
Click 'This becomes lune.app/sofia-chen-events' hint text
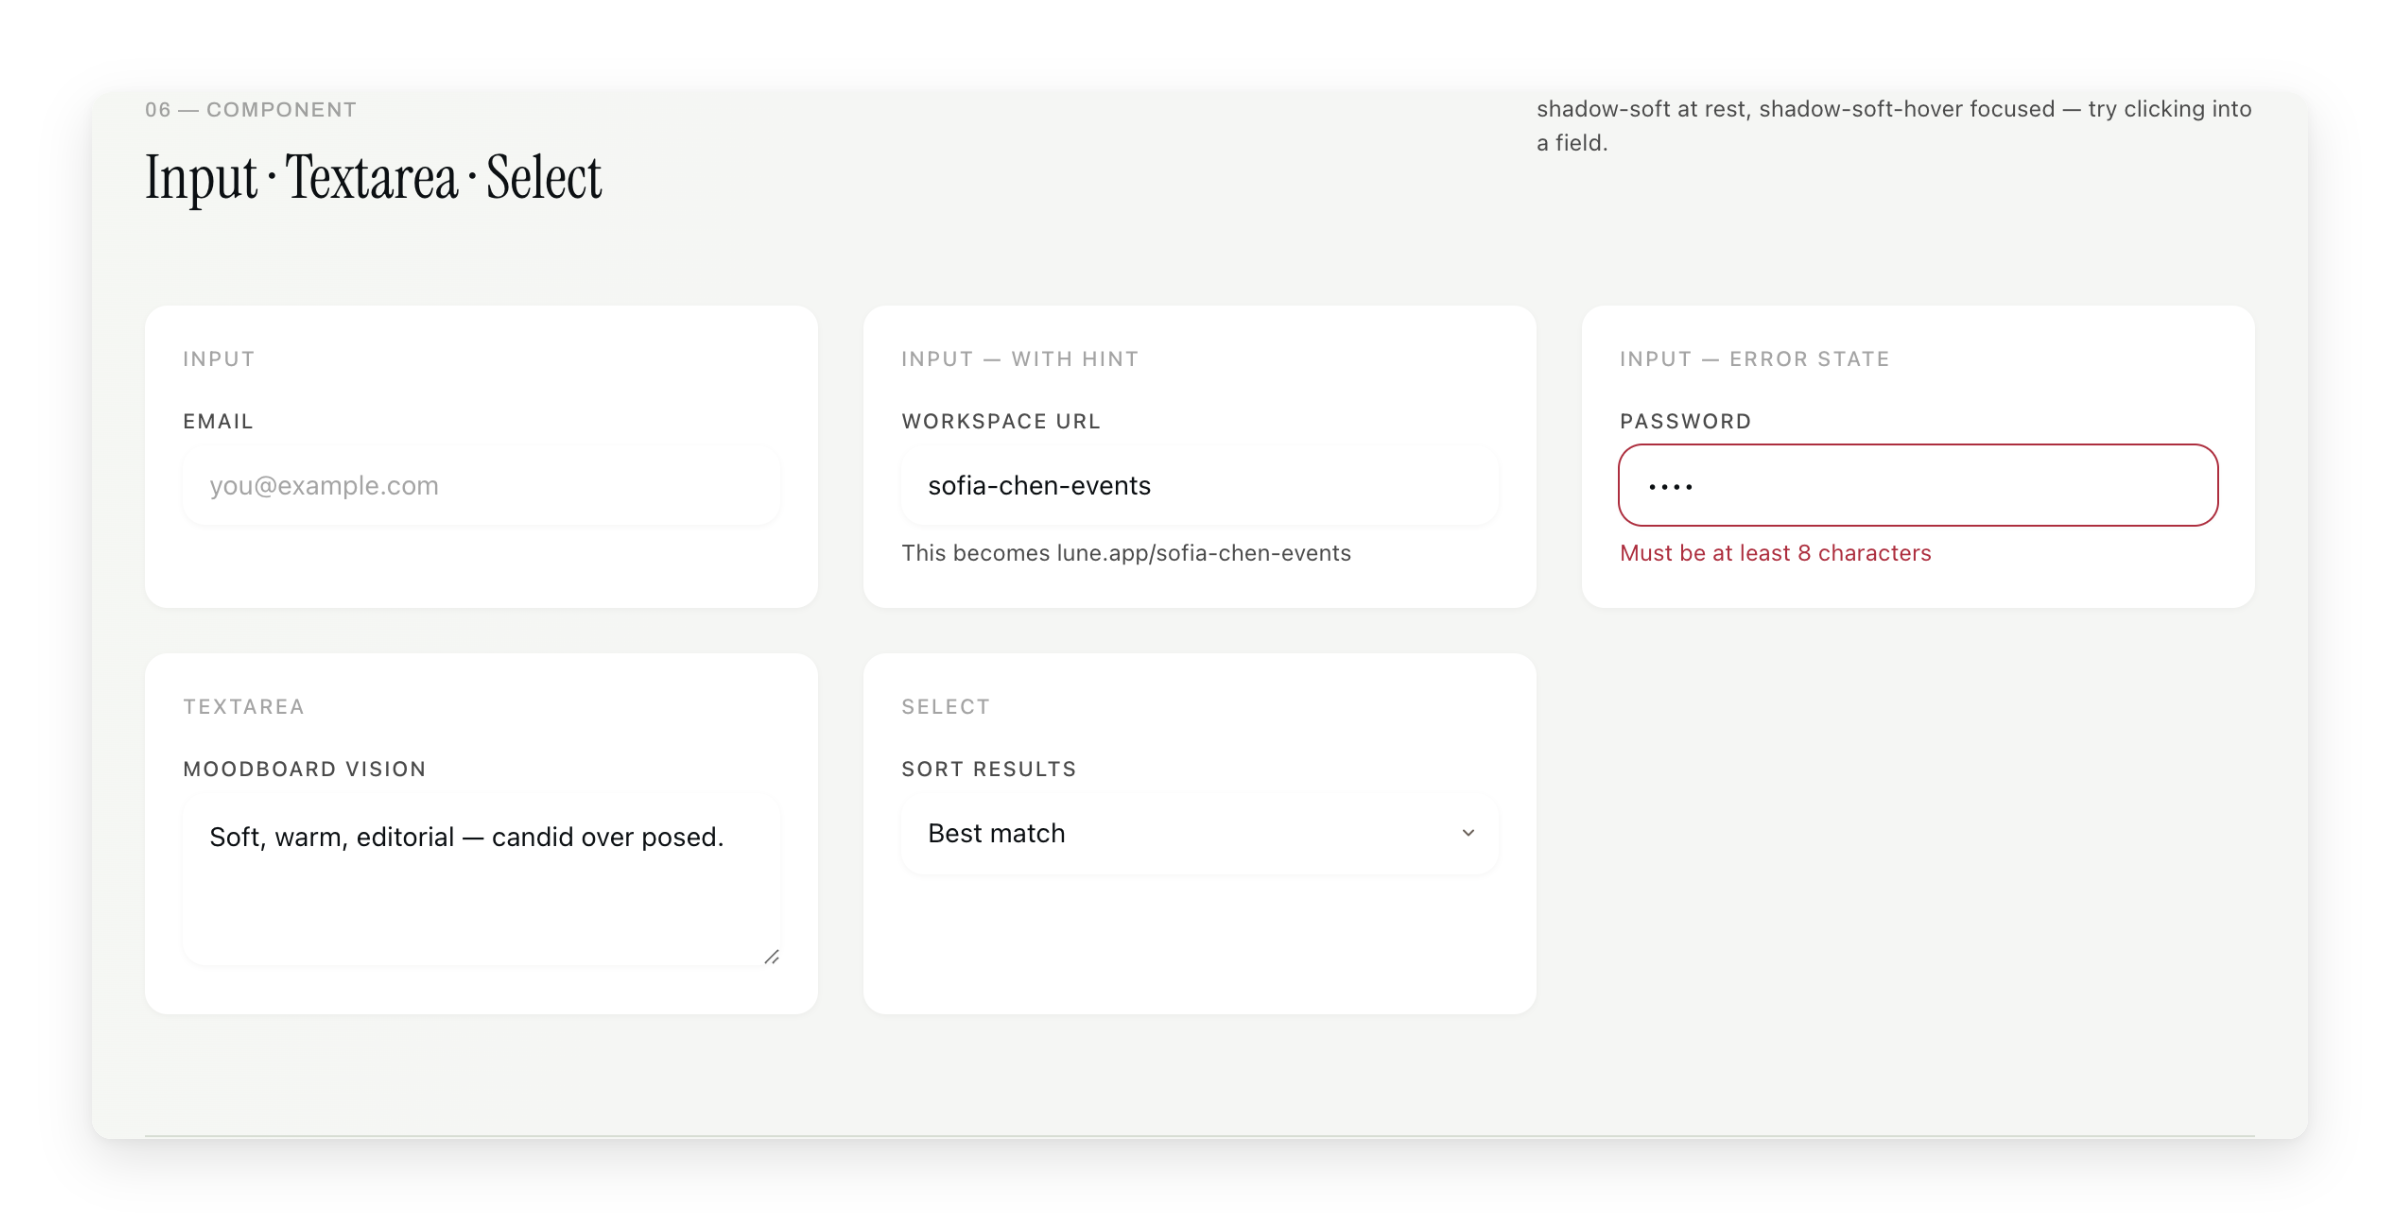[x=1125, y=553]
